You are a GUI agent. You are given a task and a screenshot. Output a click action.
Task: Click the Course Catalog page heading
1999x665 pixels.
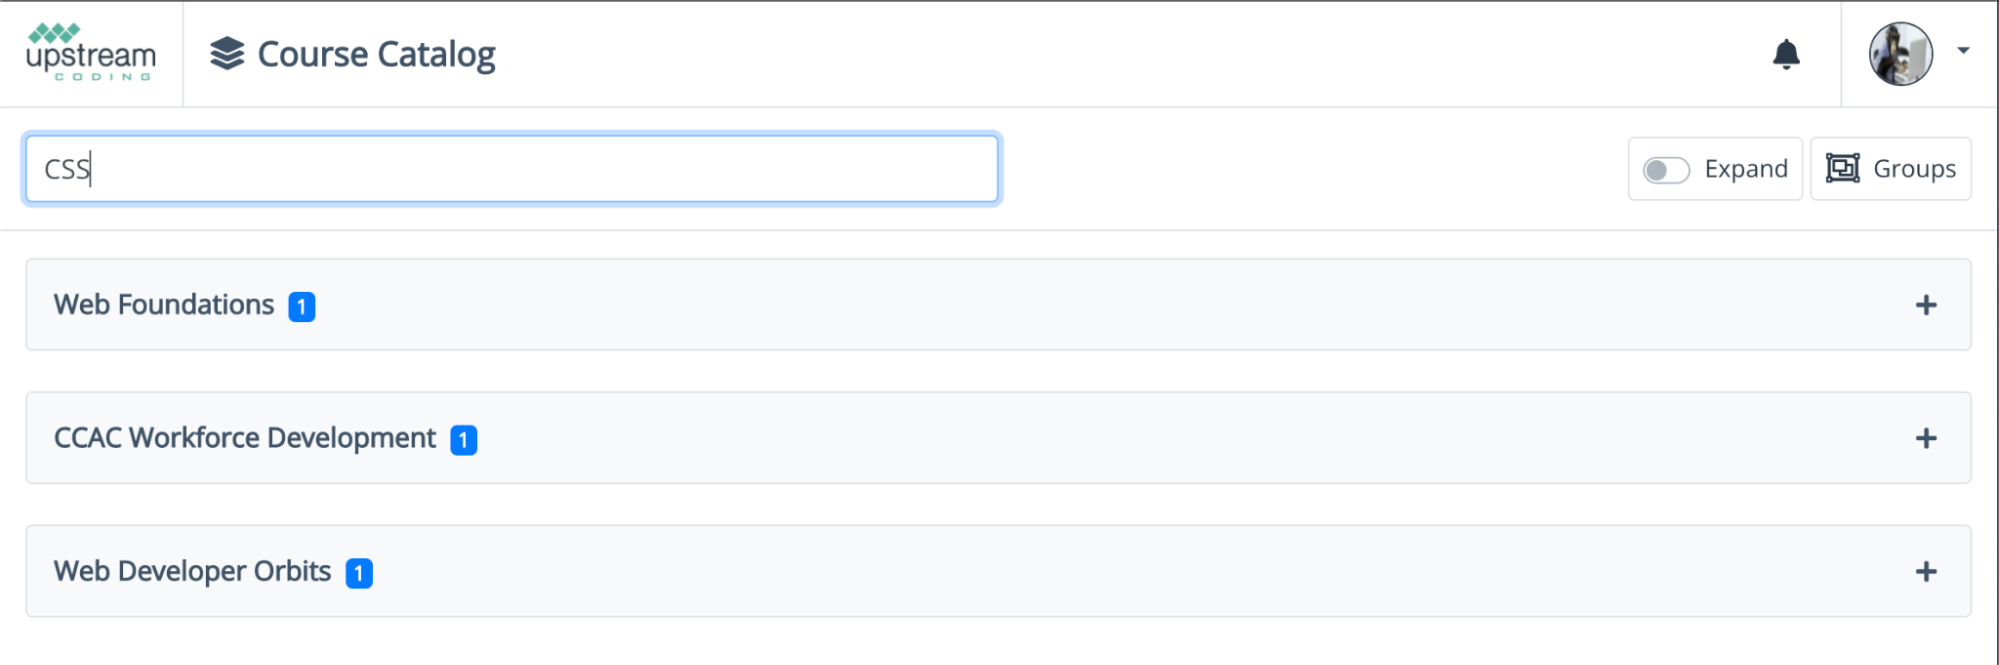tap(376, 54)
